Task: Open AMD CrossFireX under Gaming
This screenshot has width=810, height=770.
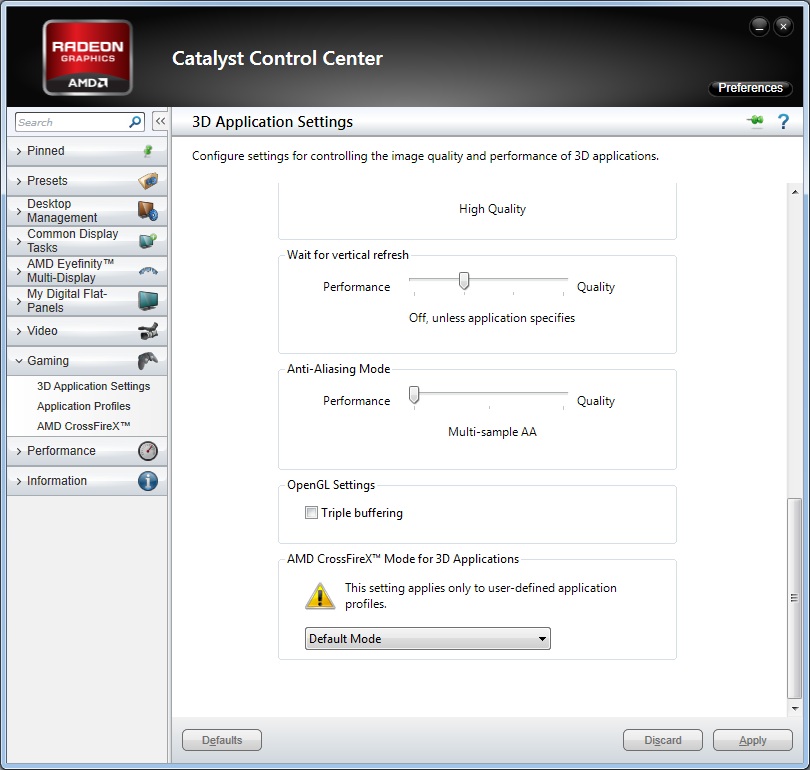Action: pos(84,426)
